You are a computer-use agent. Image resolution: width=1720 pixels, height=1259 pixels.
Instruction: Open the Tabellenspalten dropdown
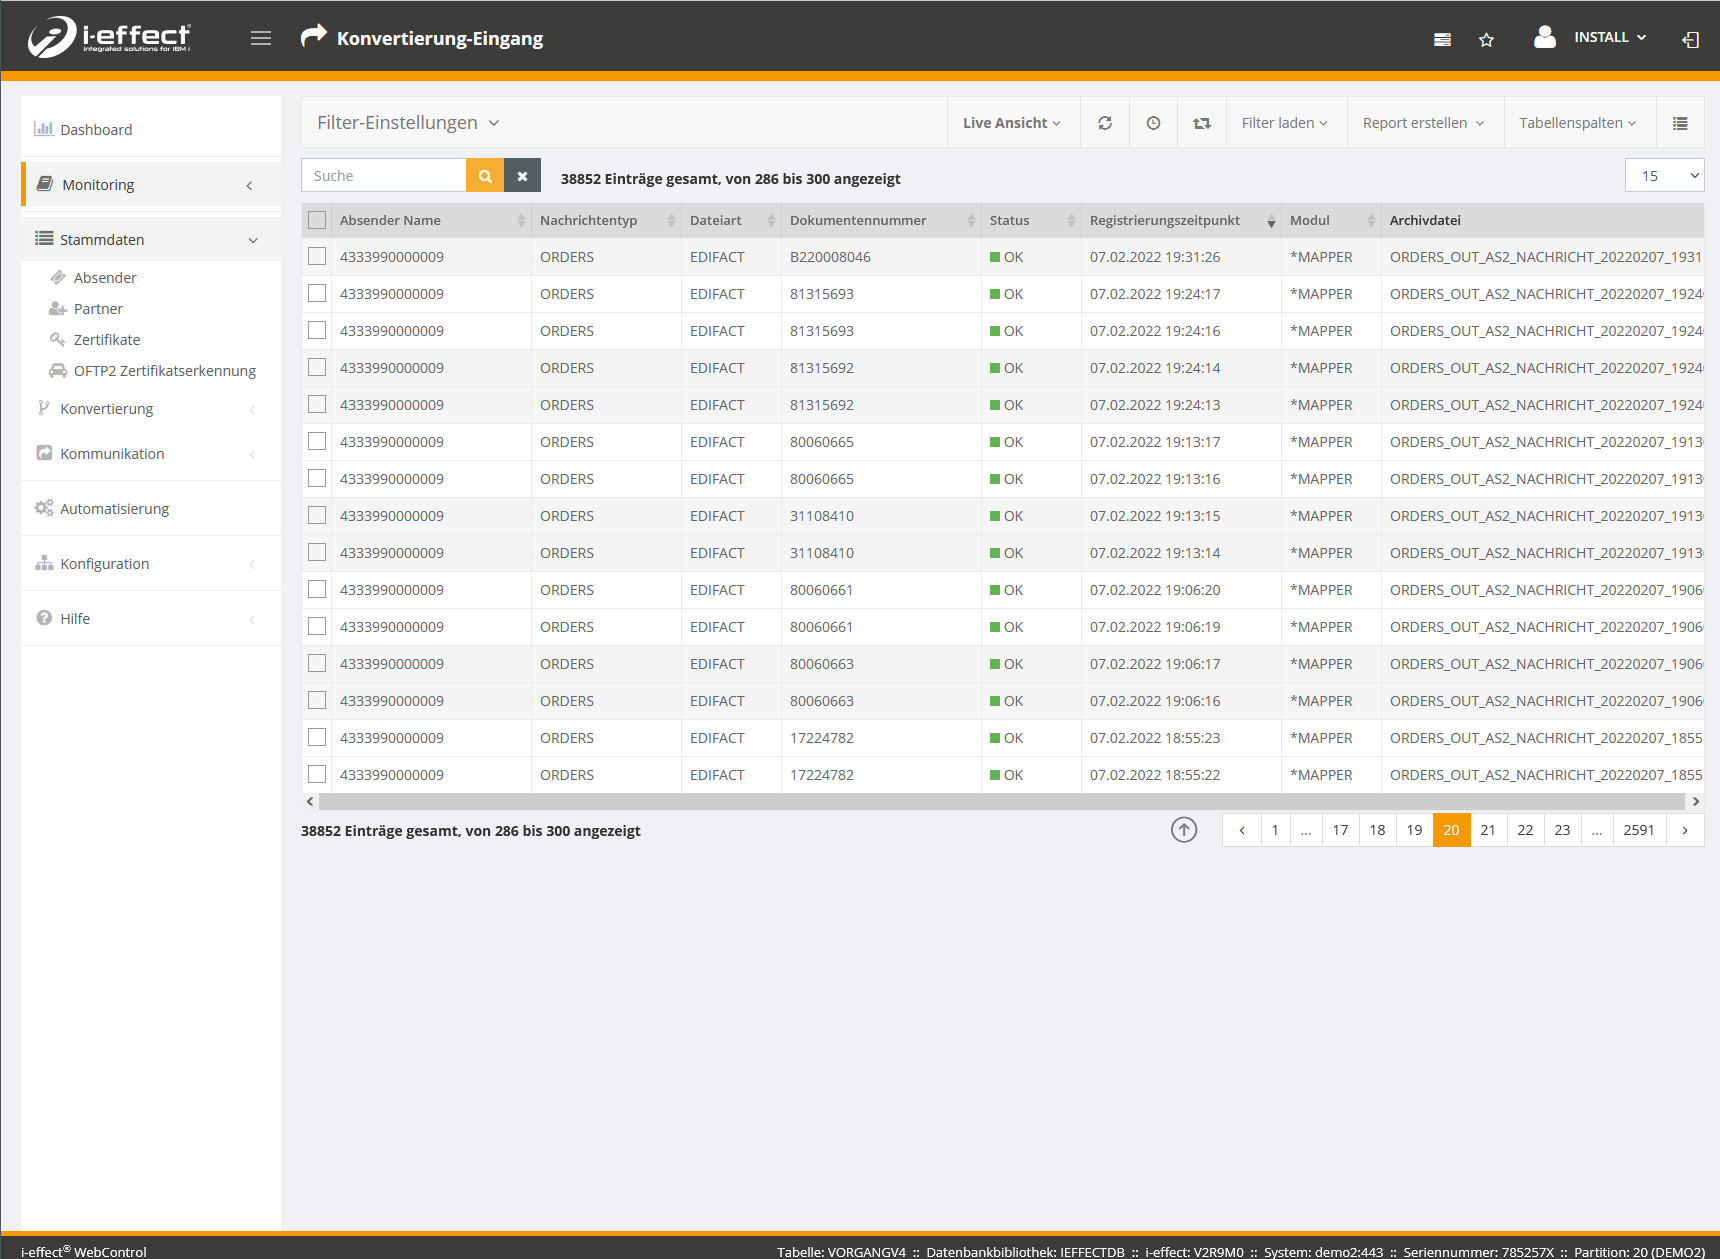[x=1577, y=123]
